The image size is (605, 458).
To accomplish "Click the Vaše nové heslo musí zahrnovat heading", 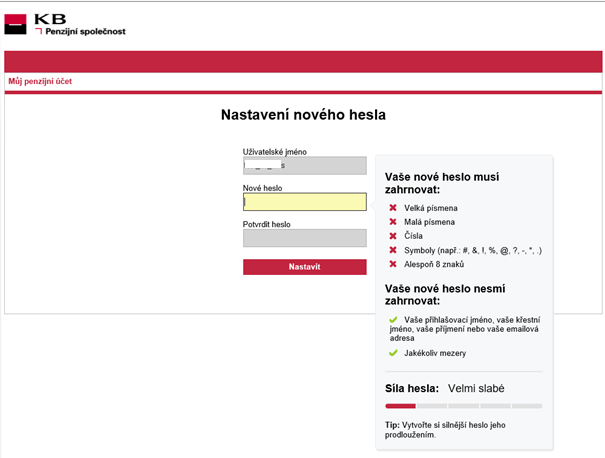I will (x=441, y=183).
